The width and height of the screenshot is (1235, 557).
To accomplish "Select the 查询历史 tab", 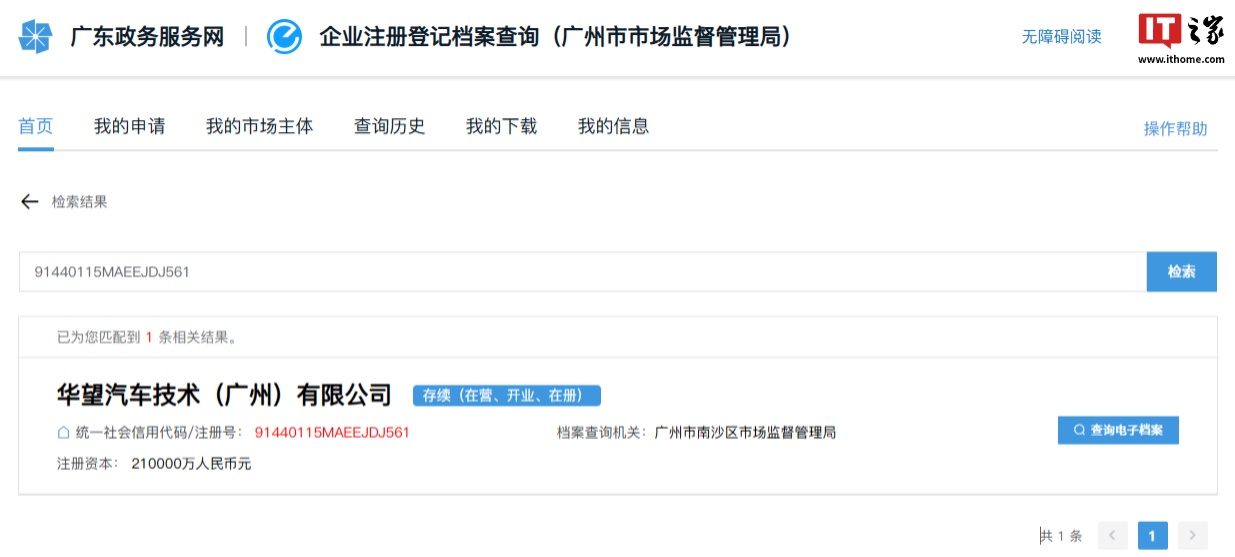I will tap(389, 126).
